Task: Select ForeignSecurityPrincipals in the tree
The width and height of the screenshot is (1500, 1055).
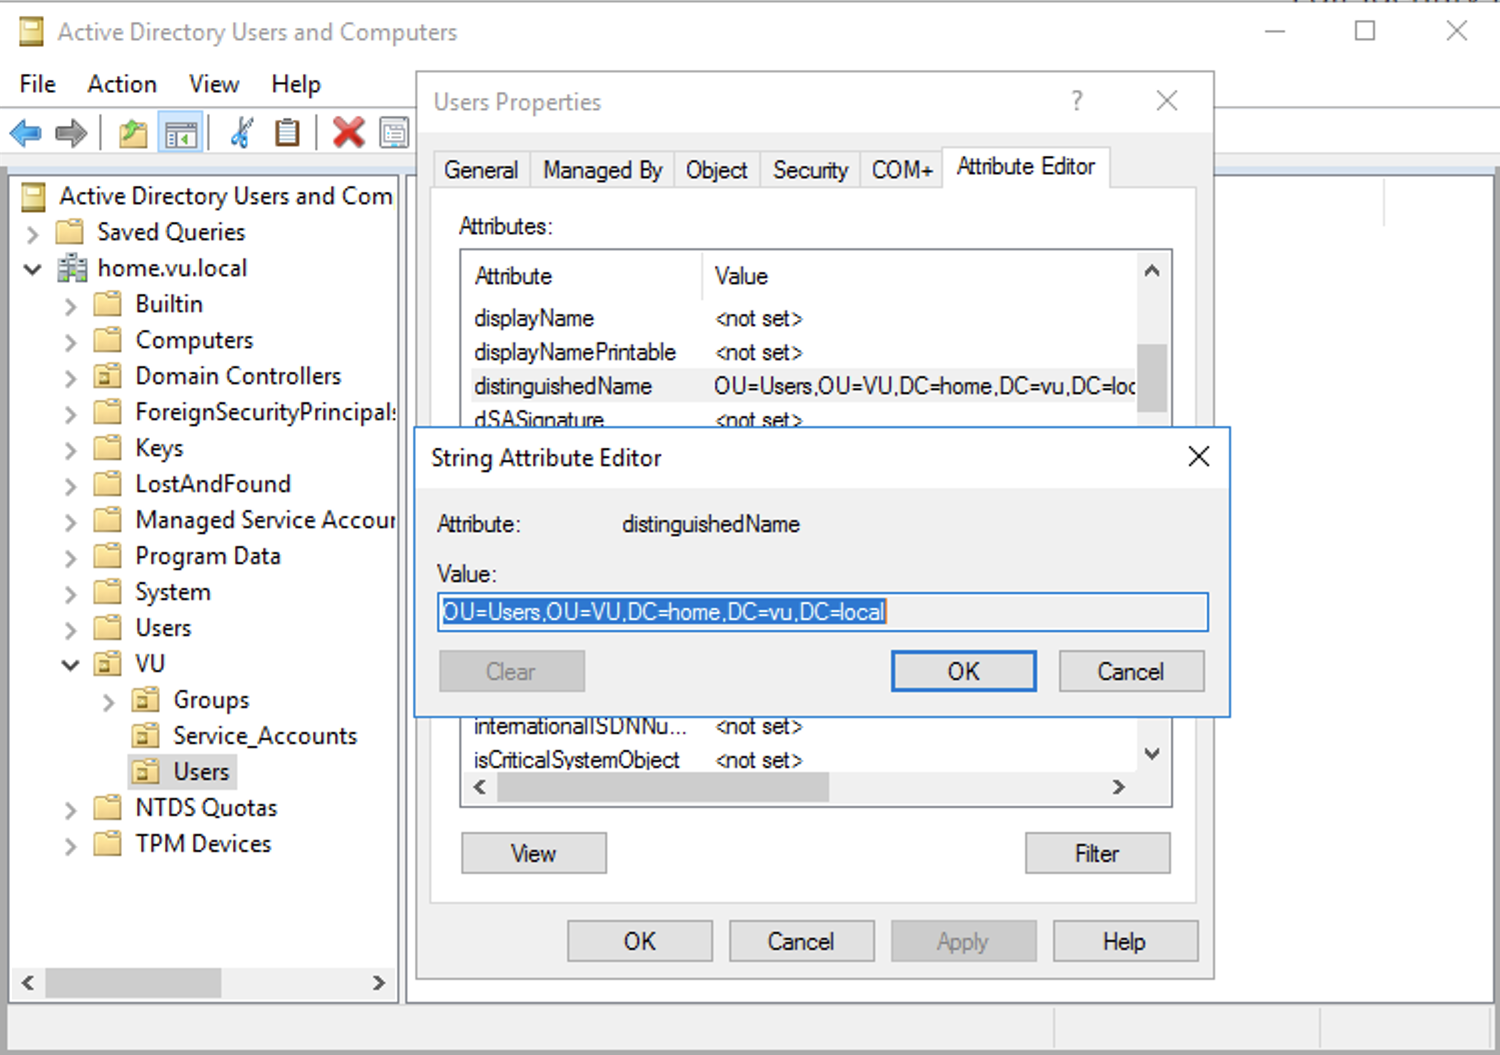Action: tap(265, 412)
